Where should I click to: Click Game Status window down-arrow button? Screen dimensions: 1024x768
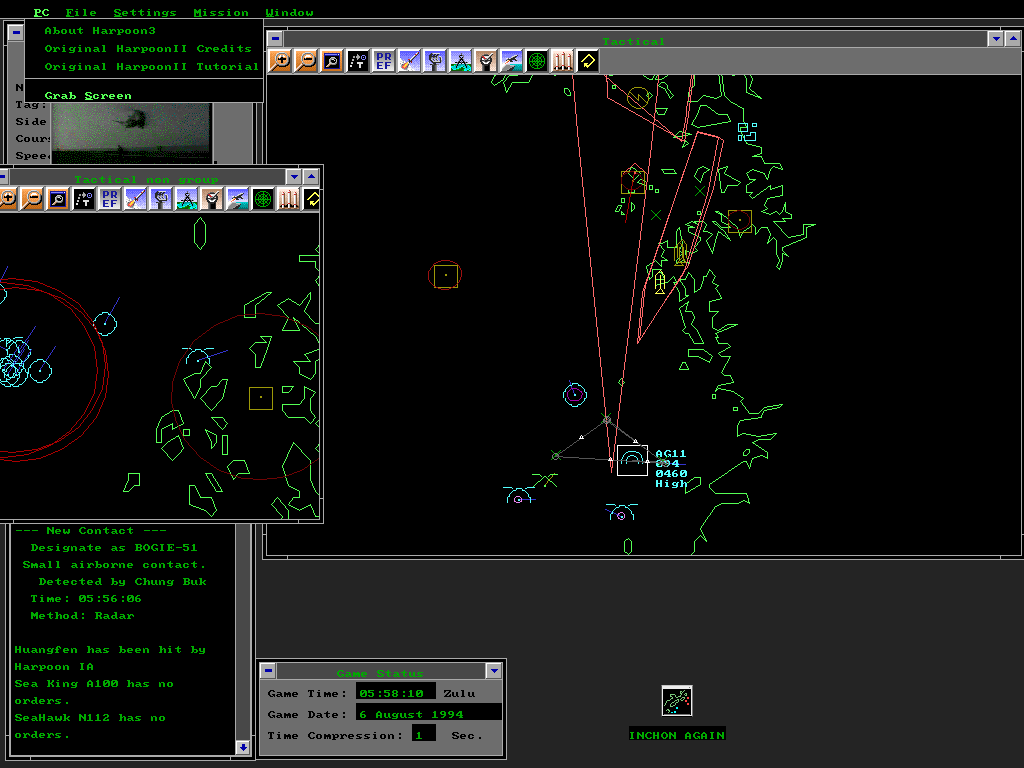494,671
